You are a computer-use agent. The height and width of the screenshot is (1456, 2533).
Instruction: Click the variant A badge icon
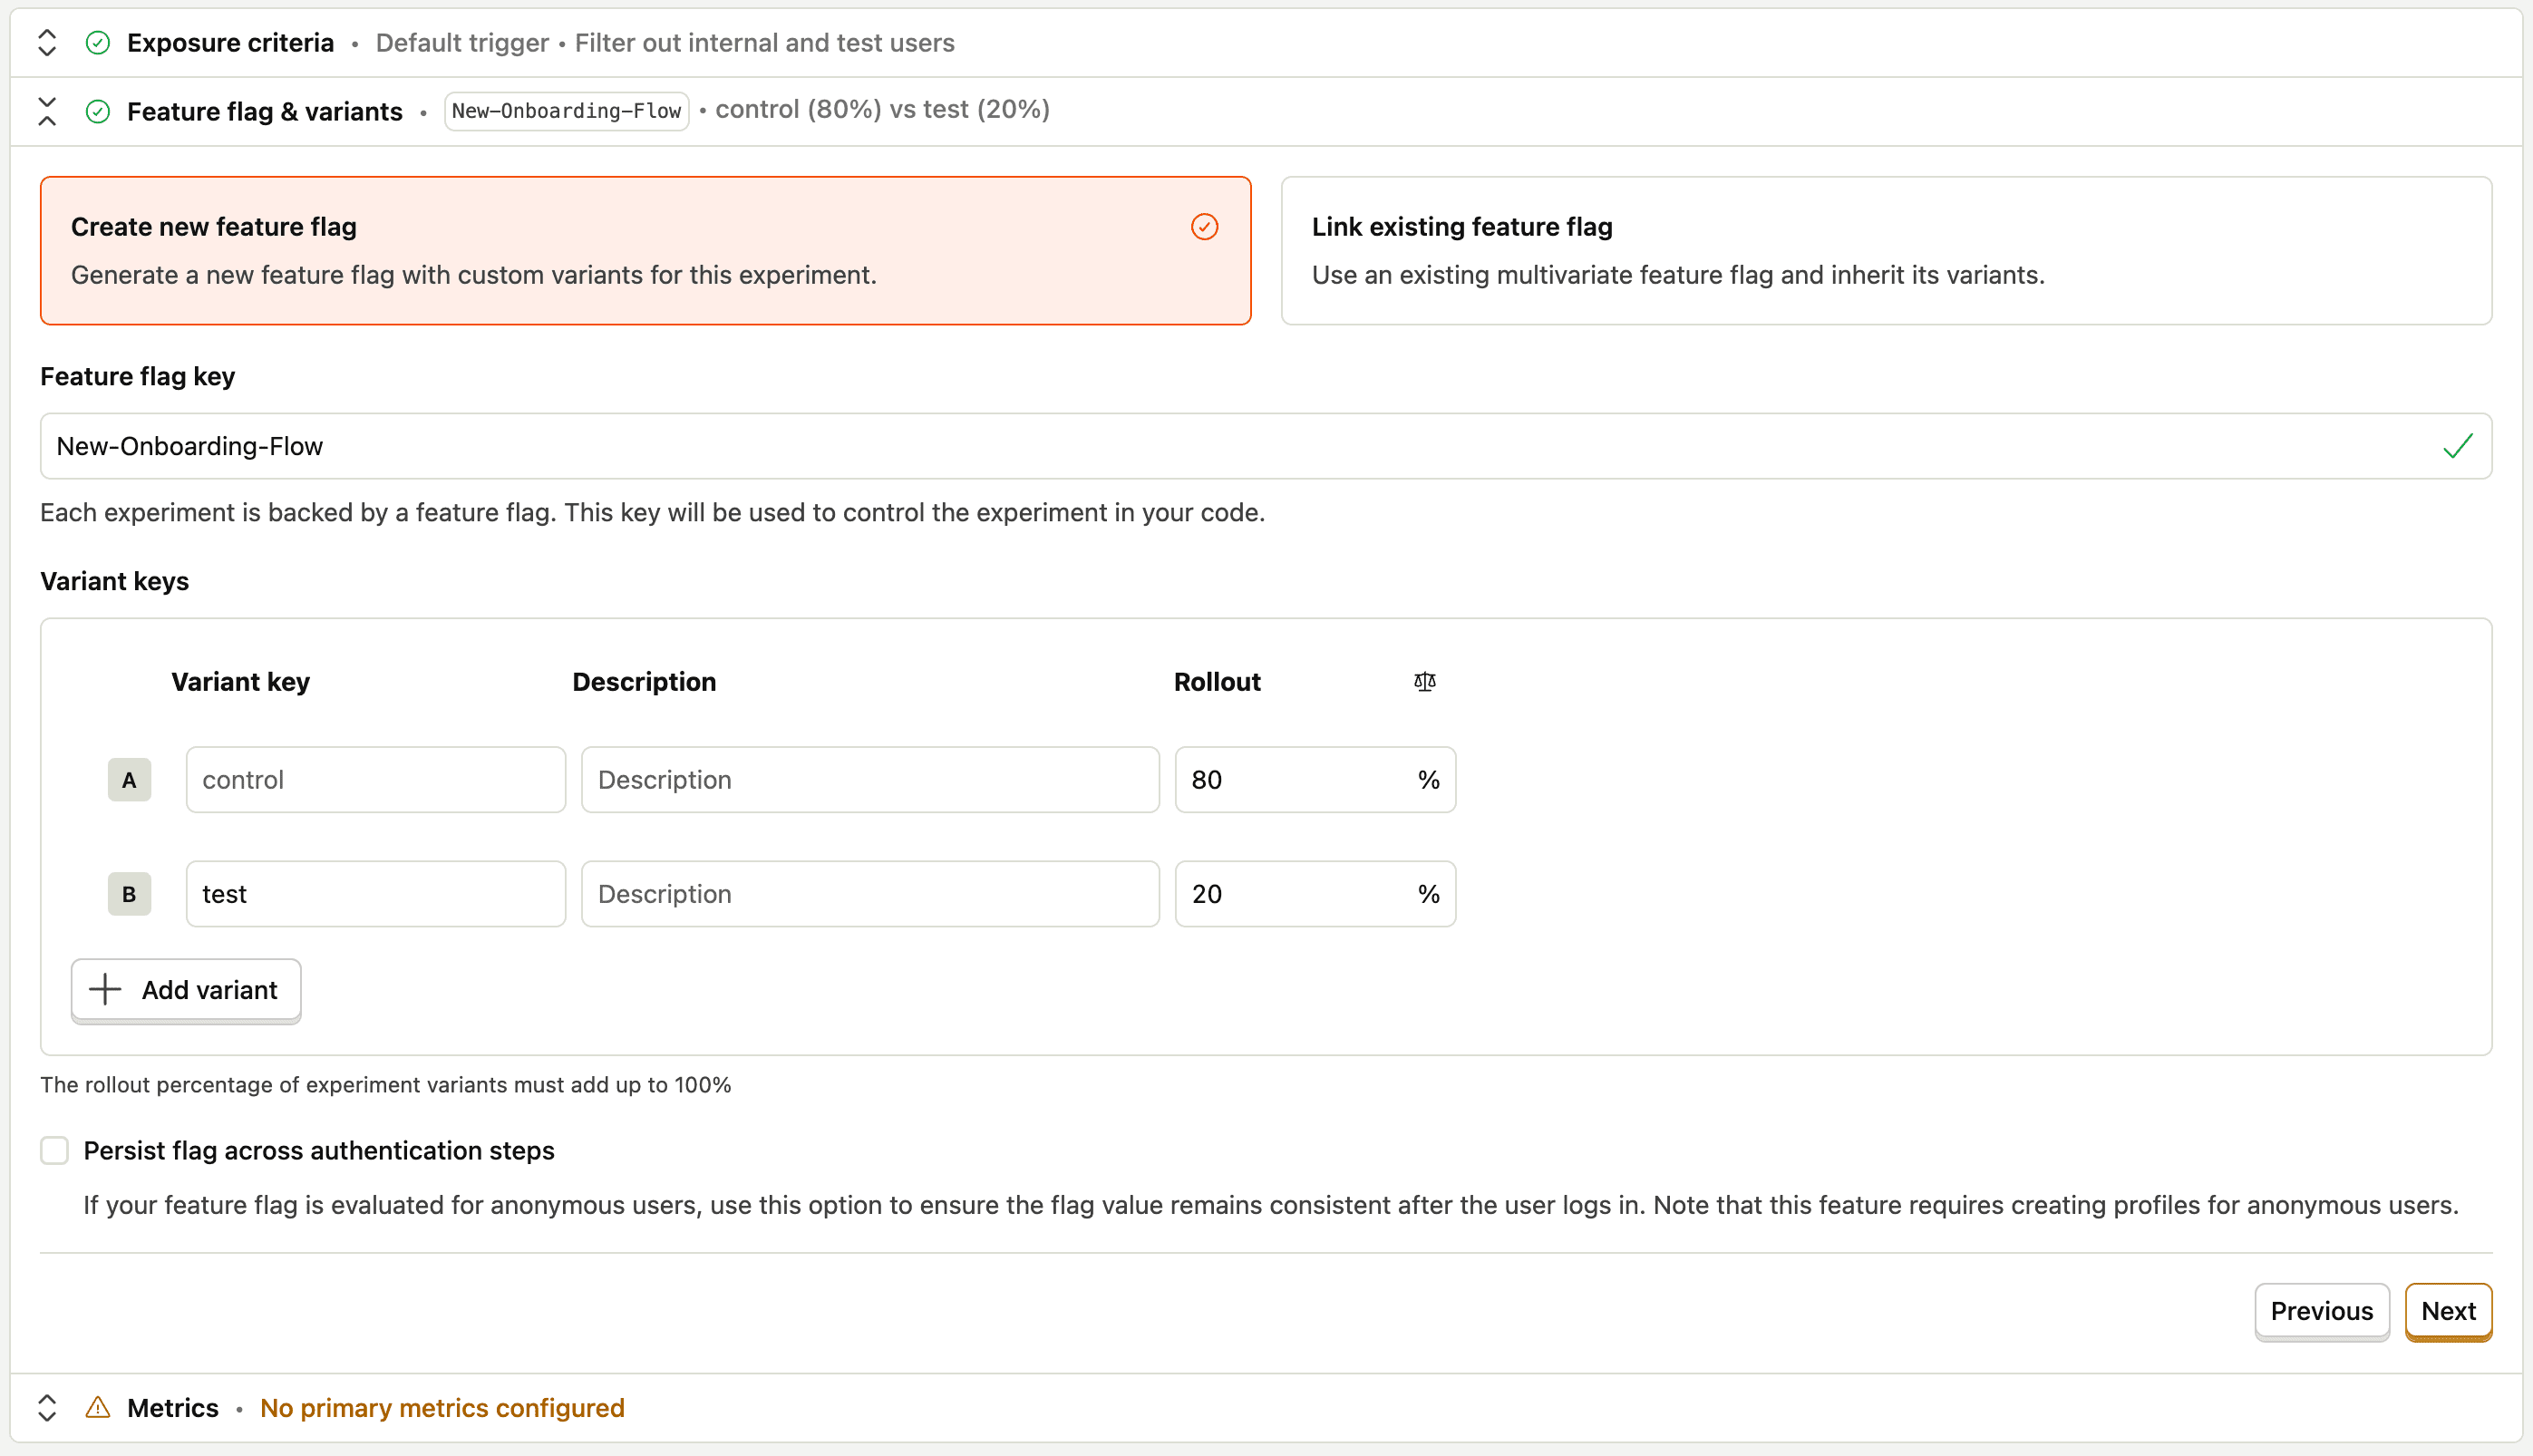coord(129,779)
